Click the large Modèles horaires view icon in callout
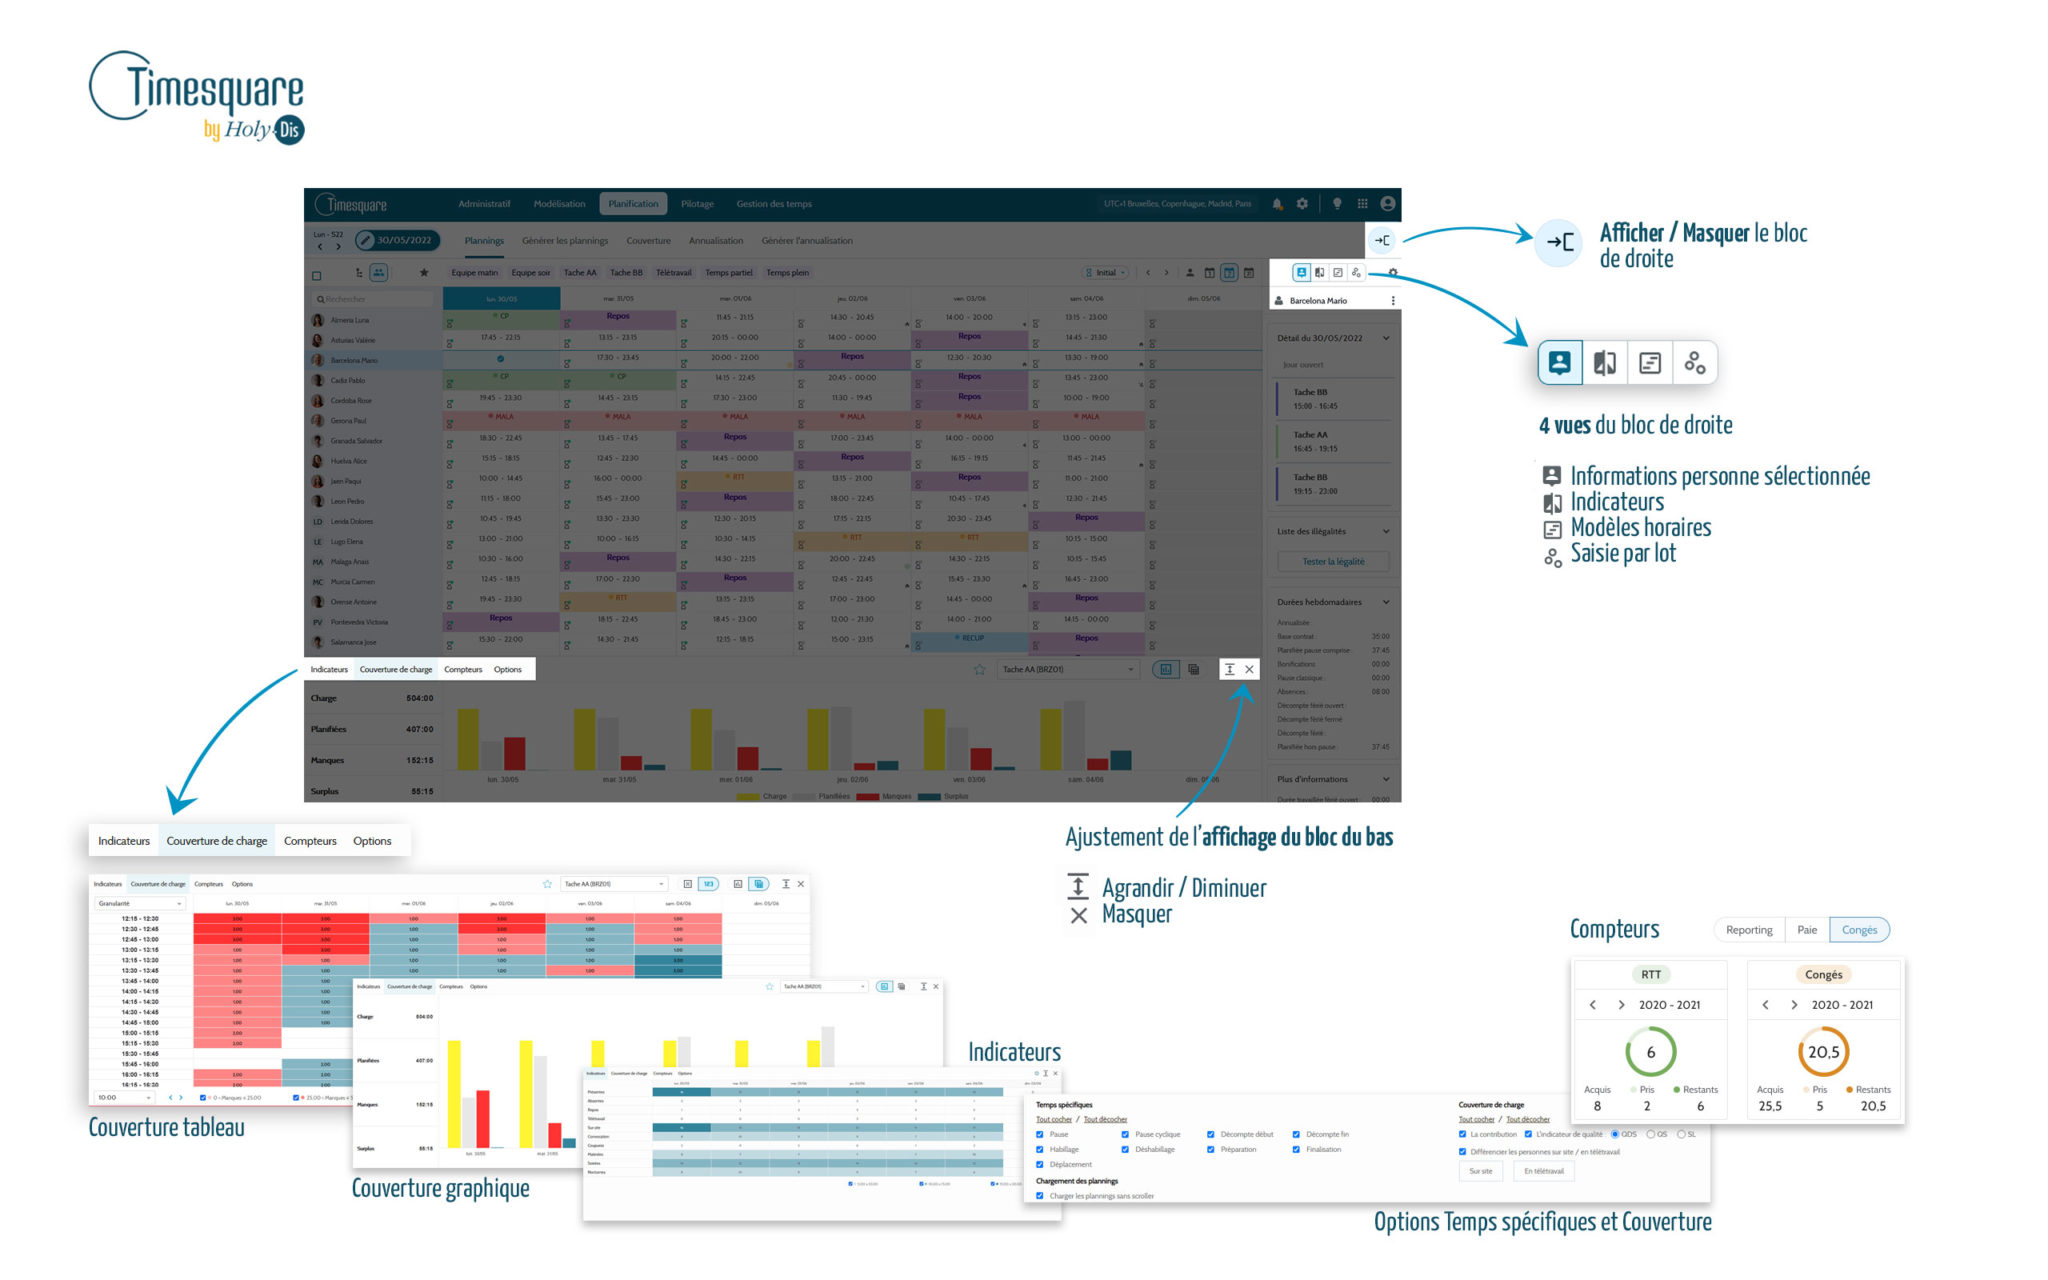Screen dimensions: 2048x1280 click(x=1650, y=363)
